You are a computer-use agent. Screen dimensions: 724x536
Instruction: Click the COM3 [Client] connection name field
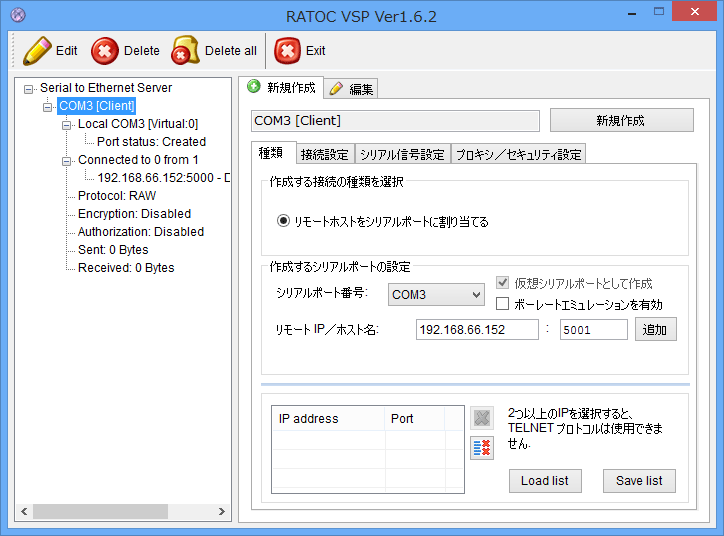(395, 120)
